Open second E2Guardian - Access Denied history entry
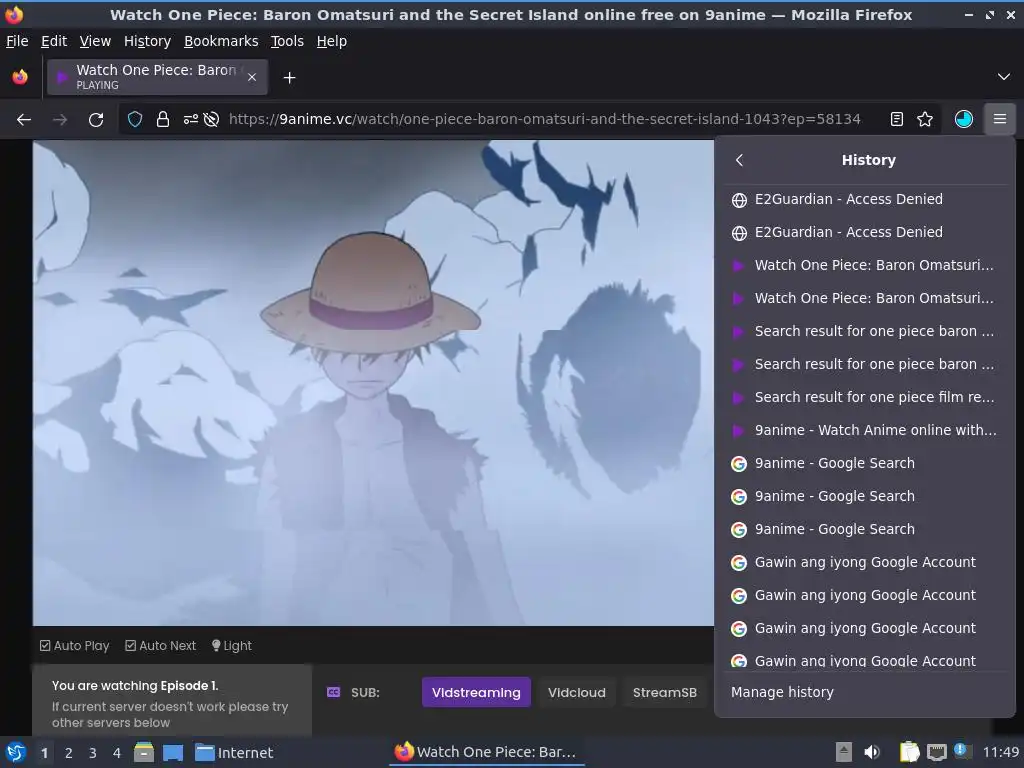The width and height of the screenshot is (1024, 768). pyautogui.click(x=865, y=232)
